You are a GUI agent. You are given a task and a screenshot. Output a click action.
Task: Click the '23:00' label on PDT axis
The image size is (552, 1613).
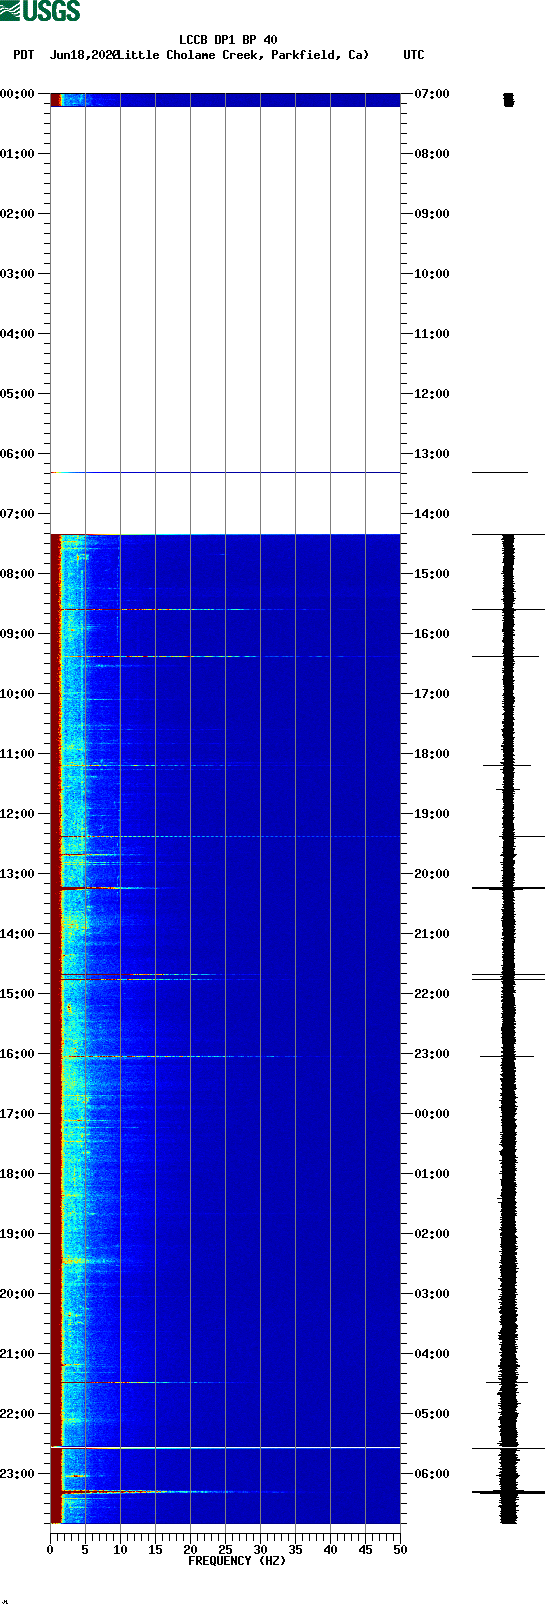(x=17, y=1474)
